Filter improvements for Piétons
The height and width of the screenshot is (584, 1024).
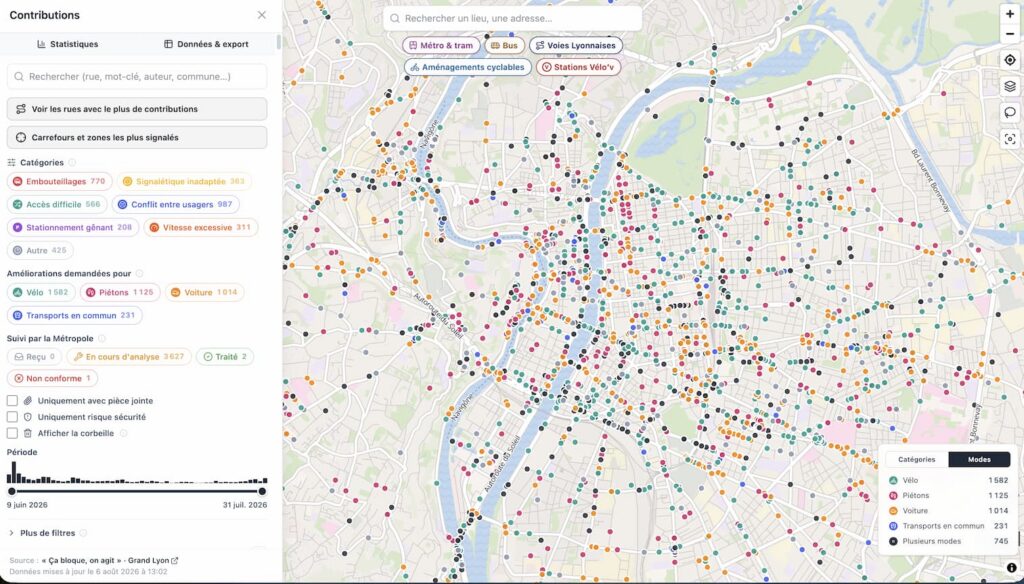[x=120, y=293]
